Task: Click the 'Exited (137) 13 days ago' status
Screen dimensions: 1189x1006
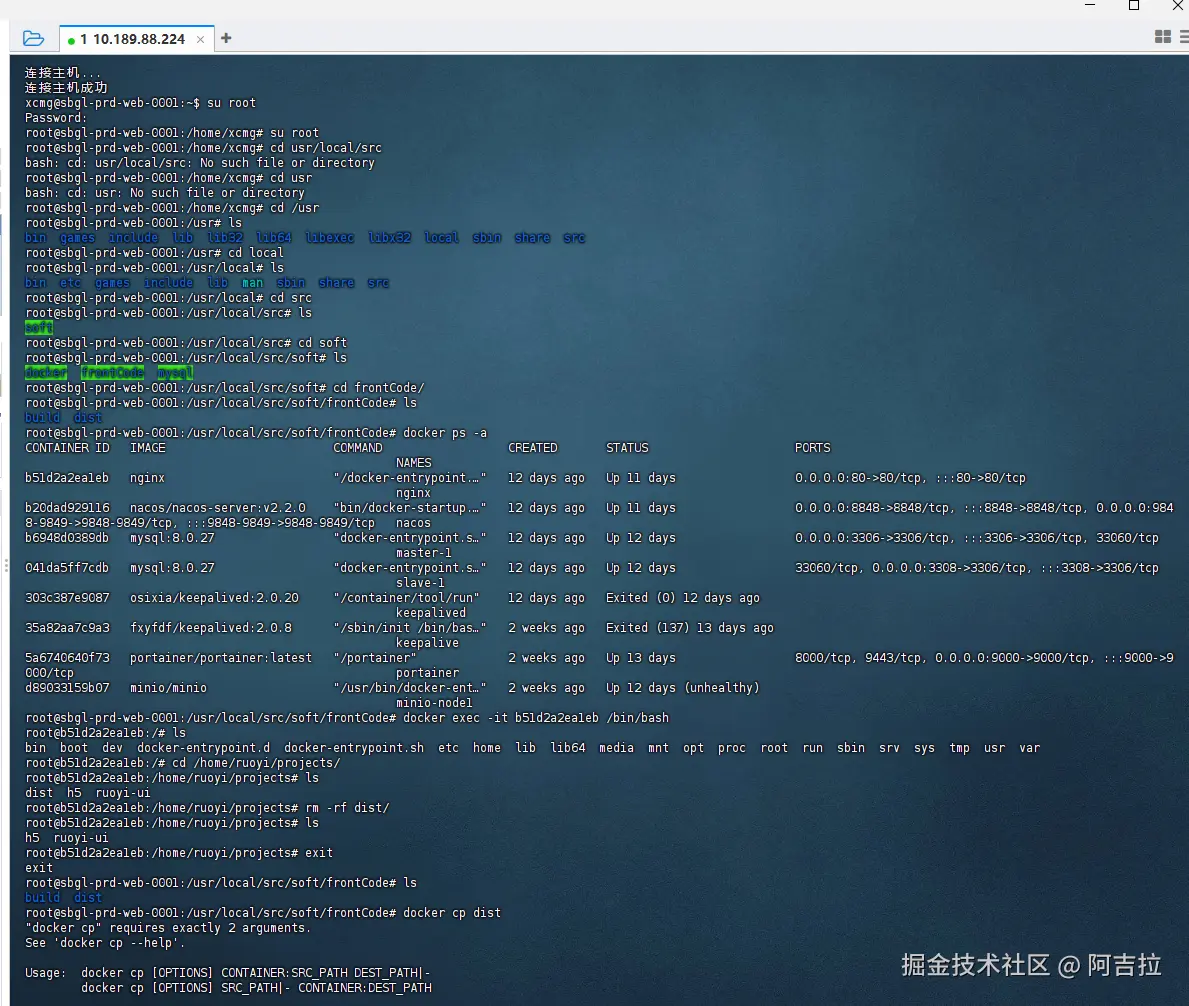Action: point(689,628)
